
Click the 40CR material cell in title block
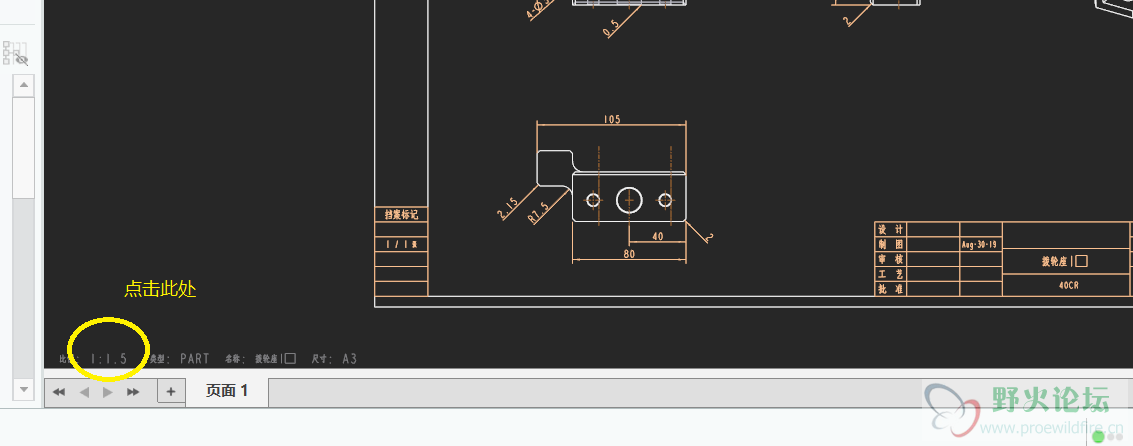[x=1069, y=286]
